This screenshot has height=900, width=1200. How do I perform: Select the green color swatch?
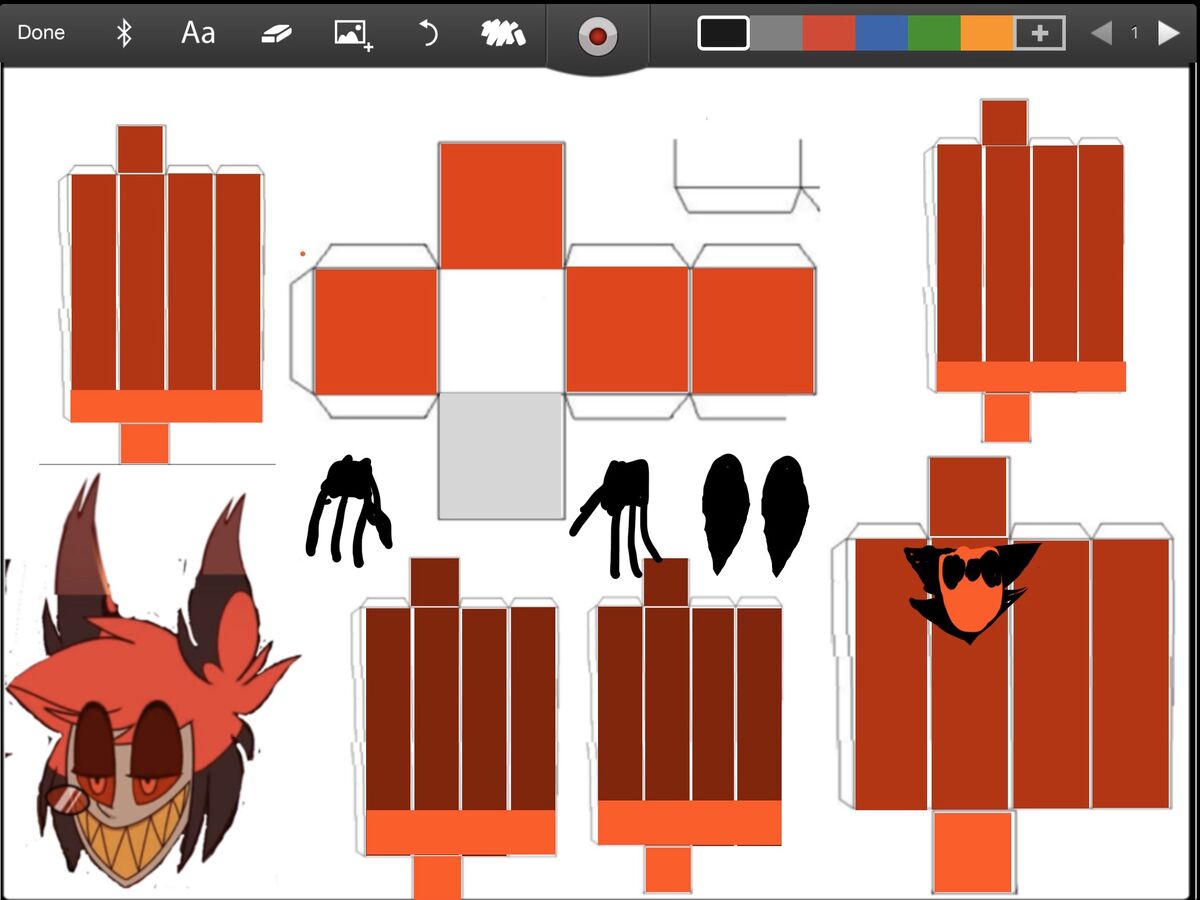click(933, 33)
